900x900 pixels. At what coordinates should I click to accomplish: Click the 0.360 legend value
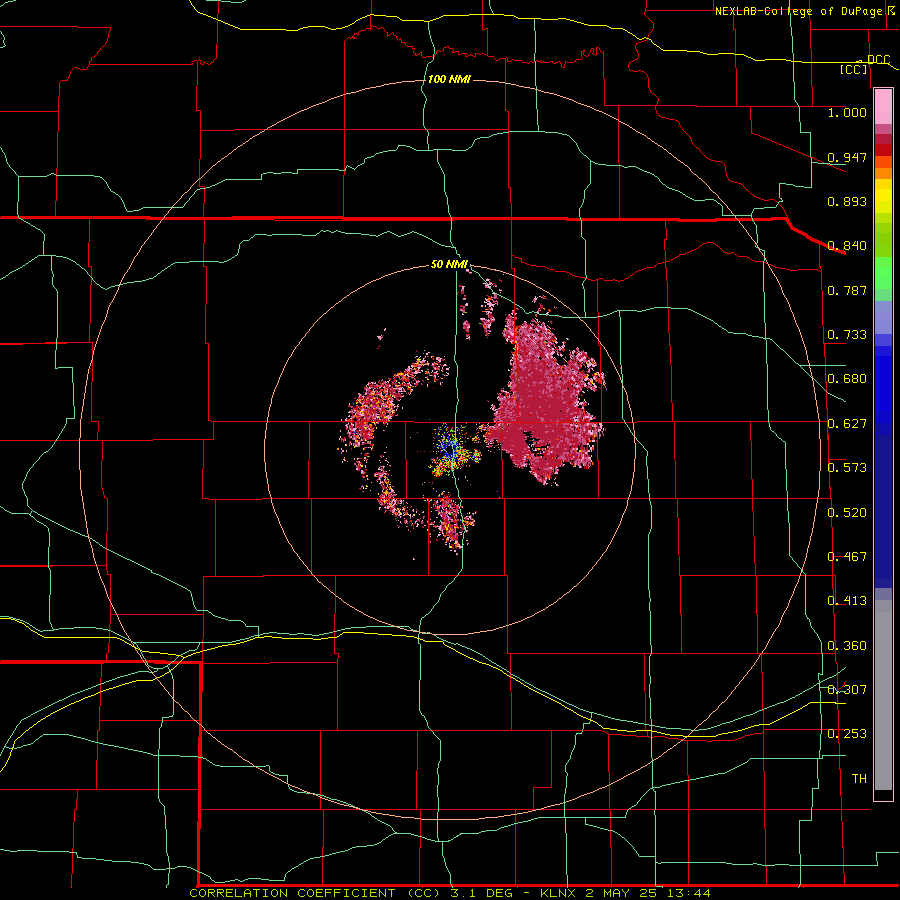[847, 646]
